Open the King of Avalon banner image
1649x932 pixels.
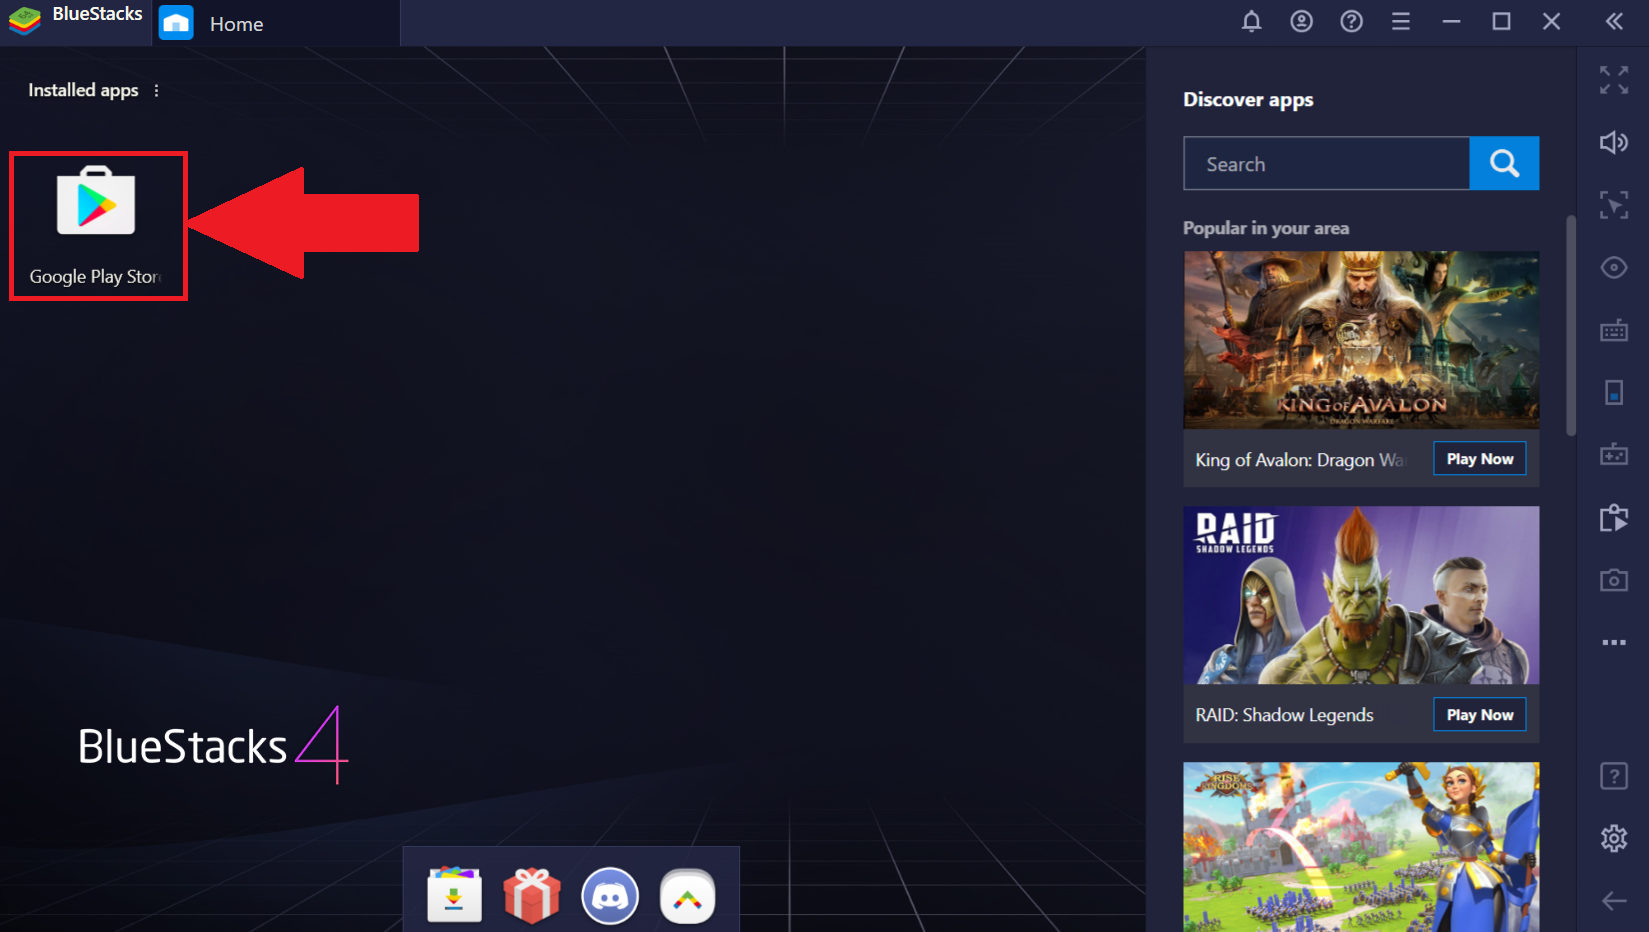1361,340
